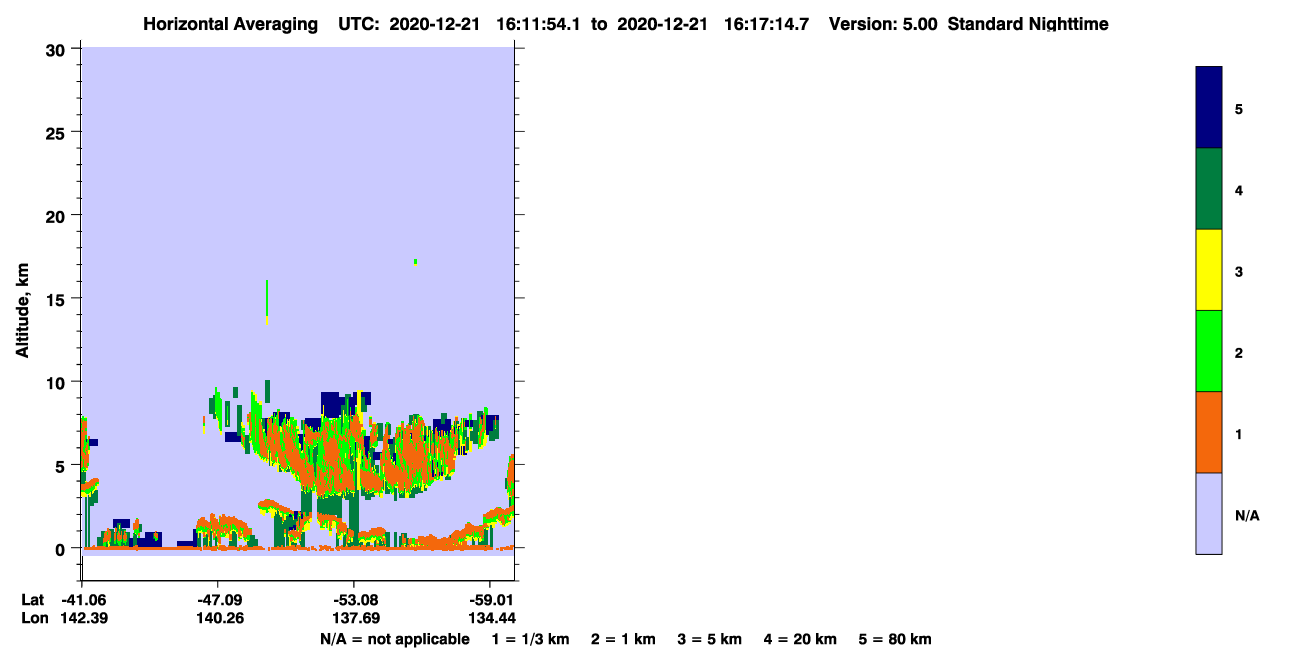Click the start time 16:11:54.1
Image resolution: width=1300 pixels, height=667 pixels.
540,24
